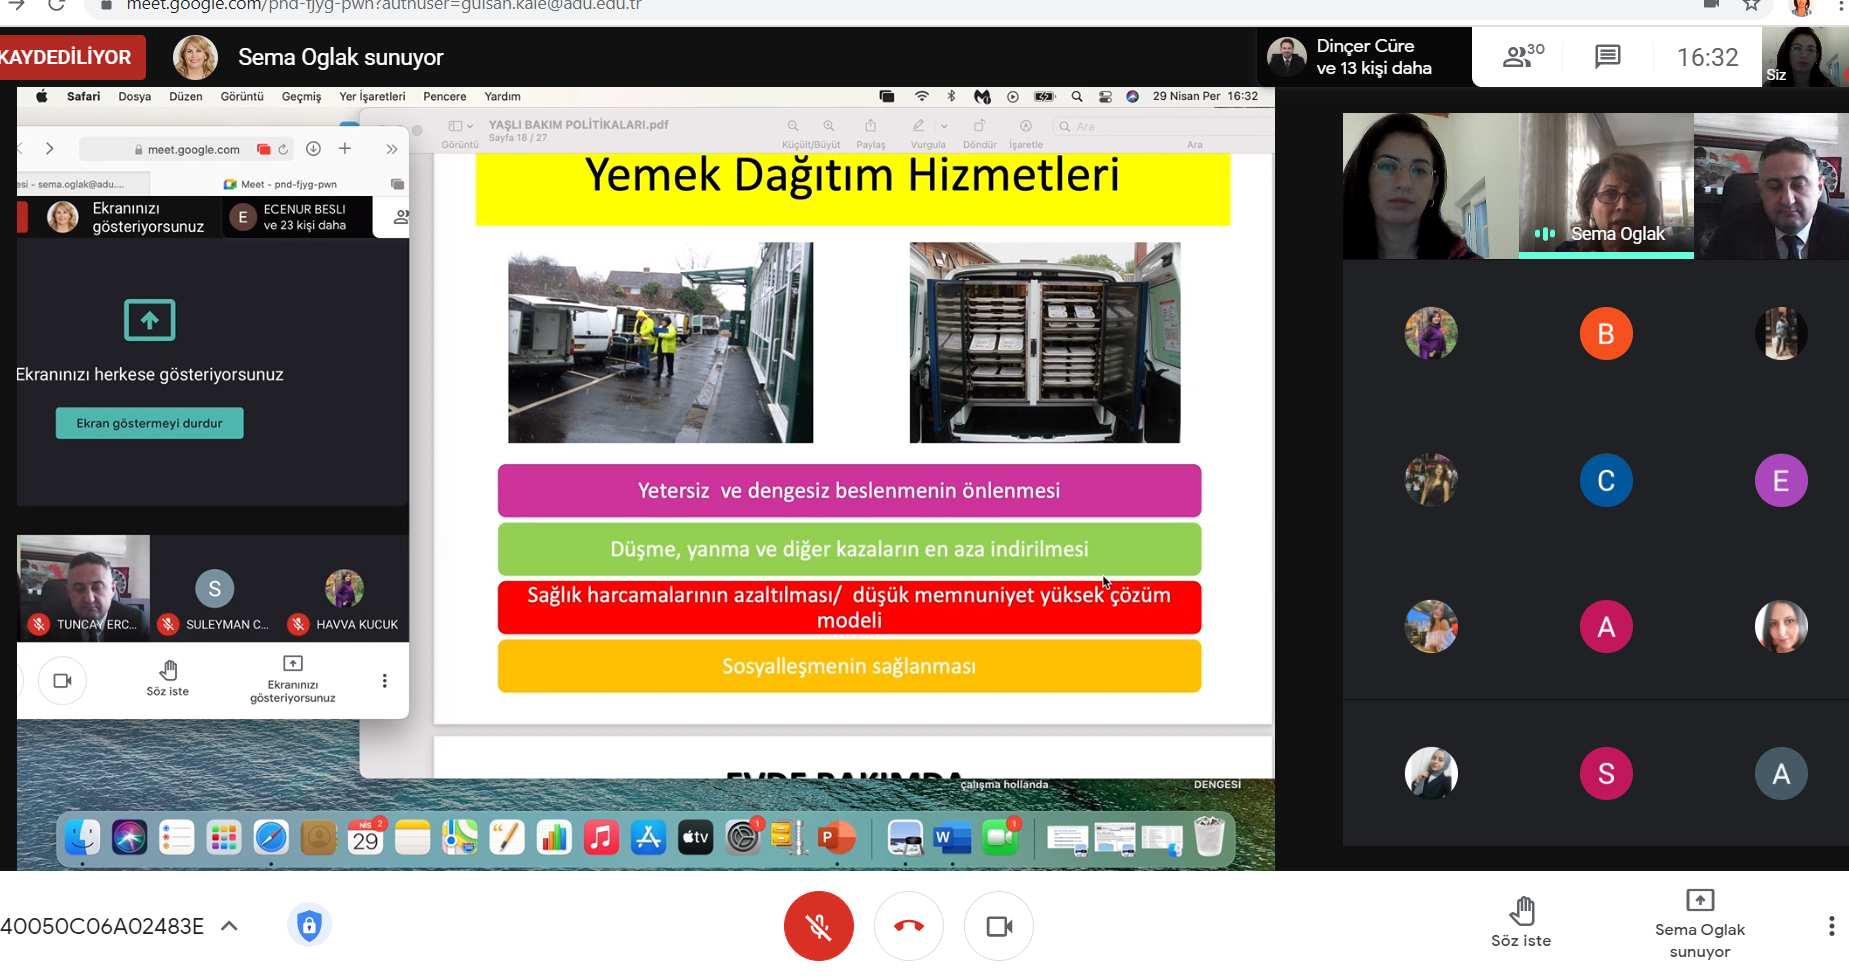The image size is (1849, 978).
Task: Click the blue shield lock icon
Action: point(309,925)
